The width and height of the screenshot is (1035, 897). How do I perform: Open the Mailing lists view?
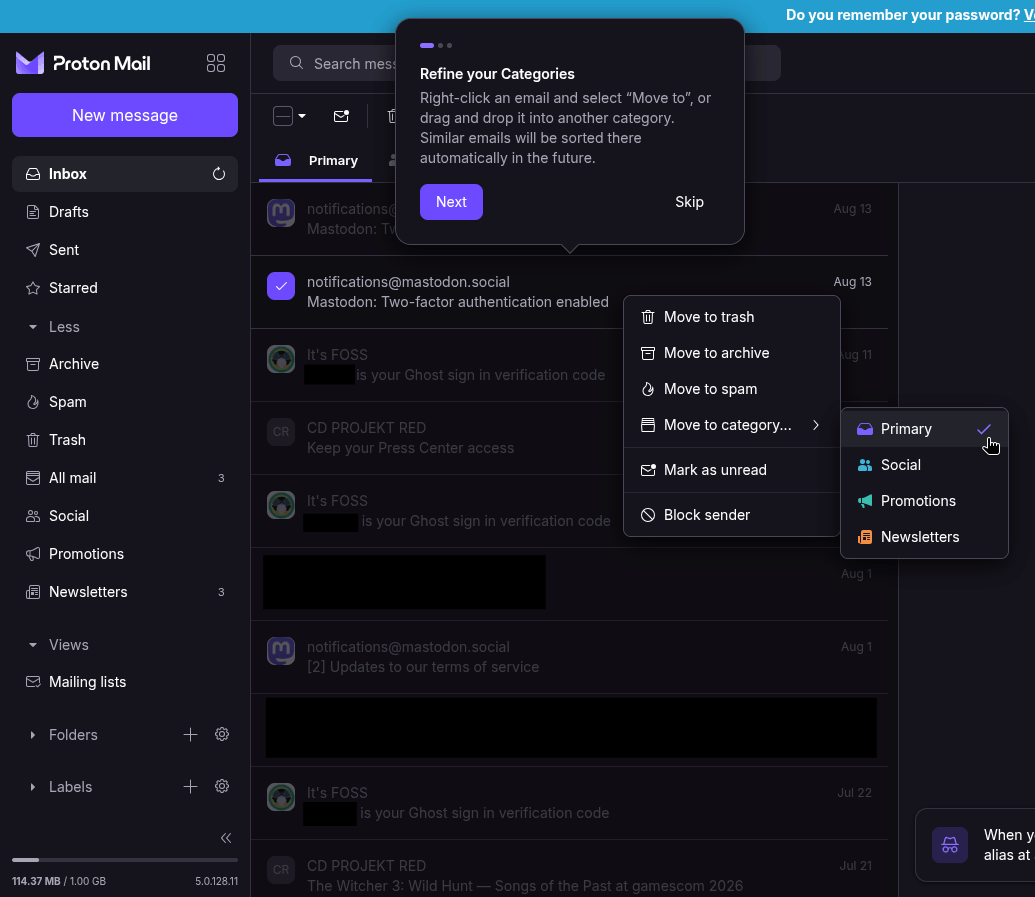pyautogui.click(x=125, y=682)
